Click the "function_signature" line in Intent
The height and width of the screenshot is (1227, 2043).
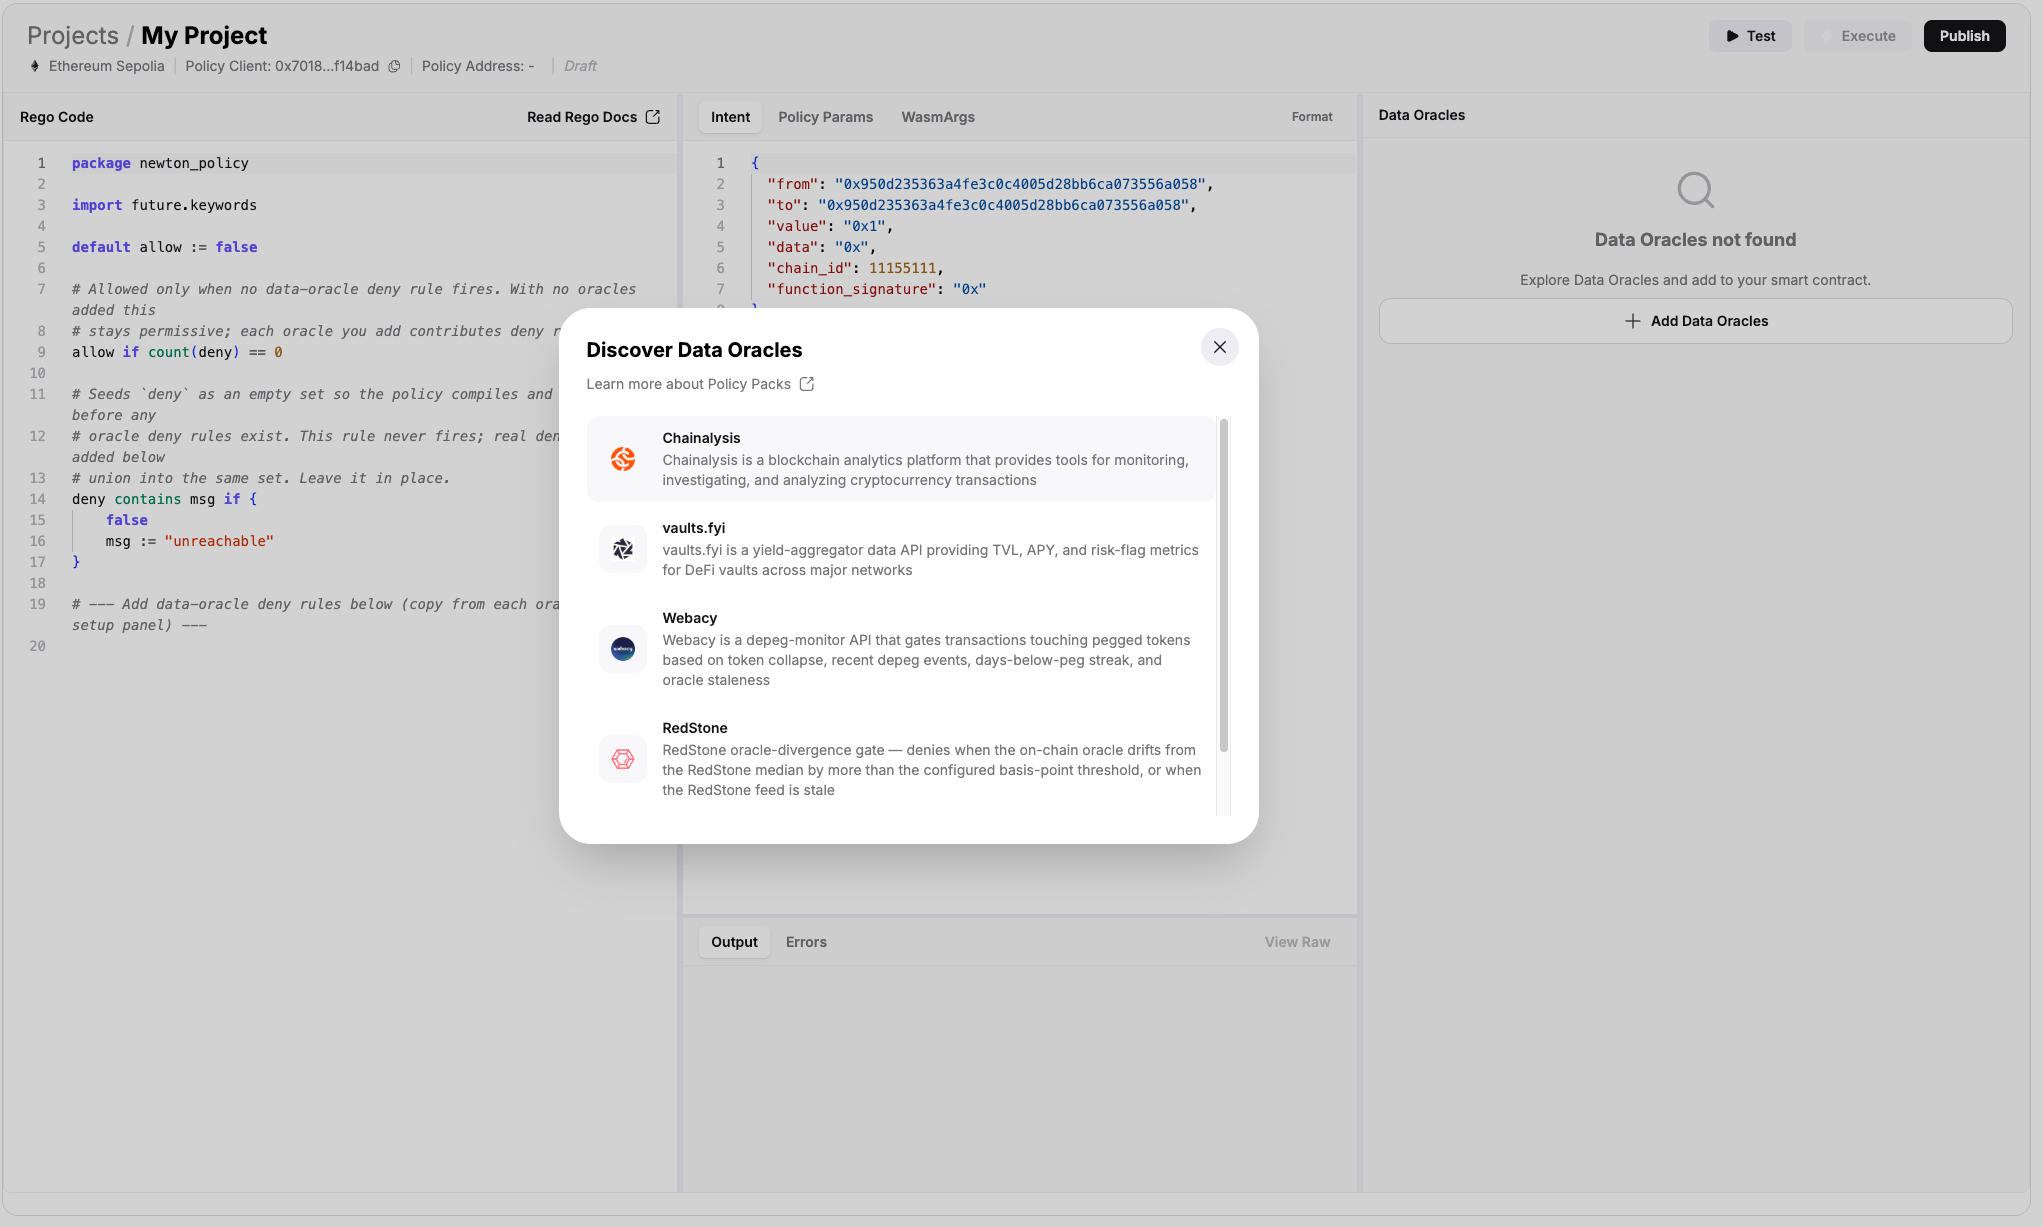coord(876,289)
